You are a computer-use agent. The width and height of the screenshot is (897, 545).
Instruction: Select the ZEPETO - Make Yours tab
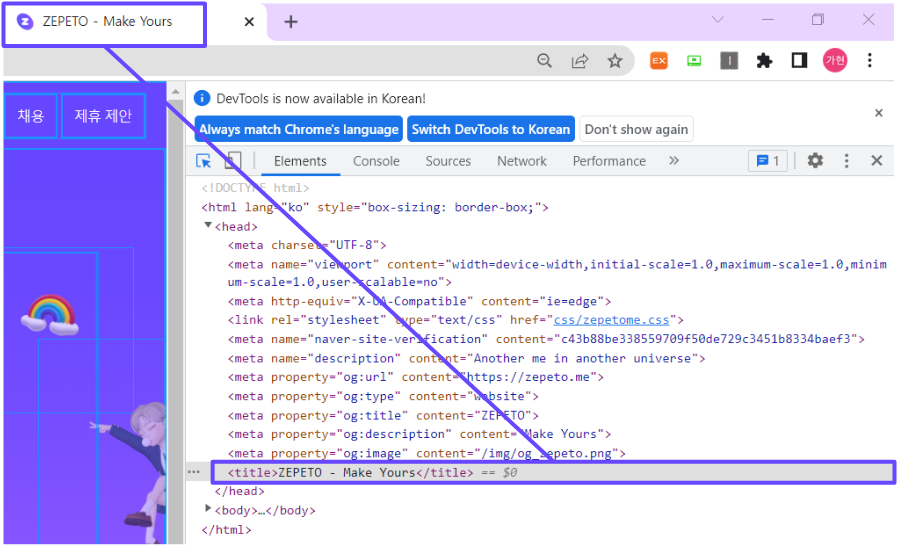coord(105,24)
